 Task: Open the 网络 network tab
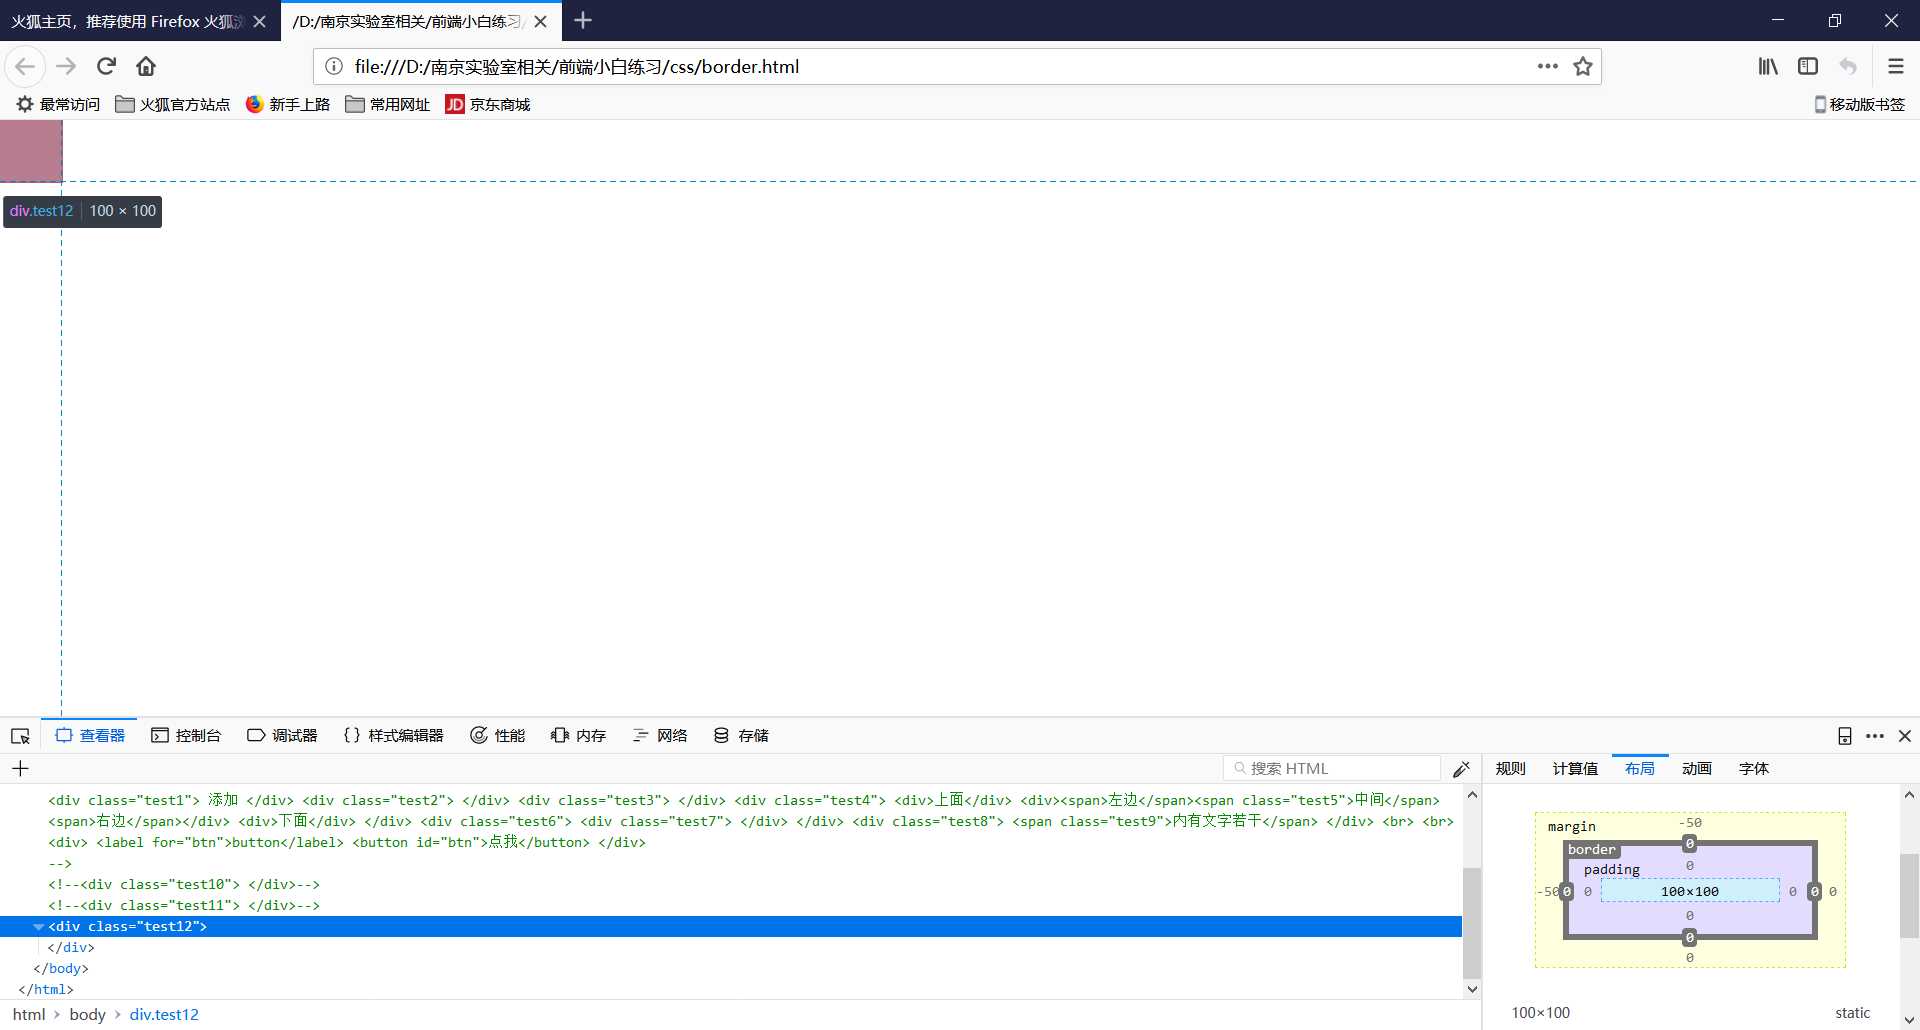click(x=660, y=735)
